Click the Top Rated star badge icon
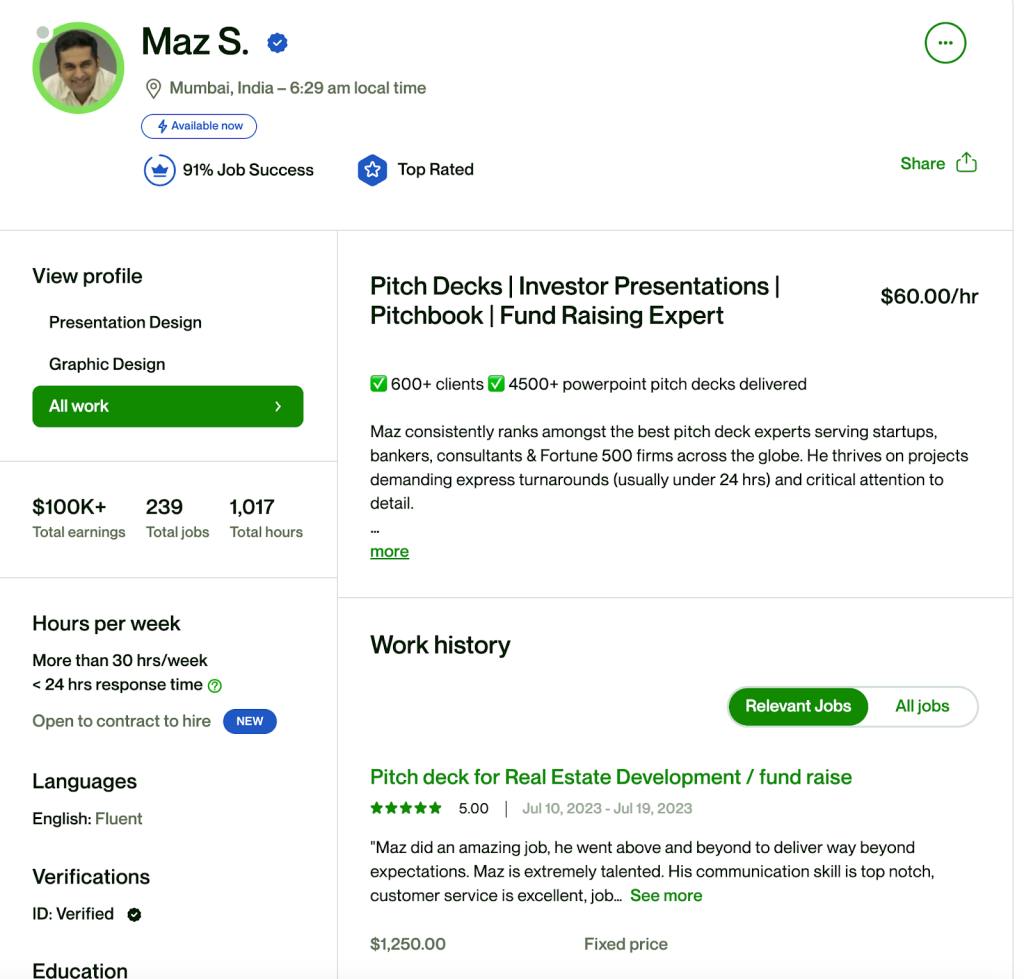 (372, 170)
